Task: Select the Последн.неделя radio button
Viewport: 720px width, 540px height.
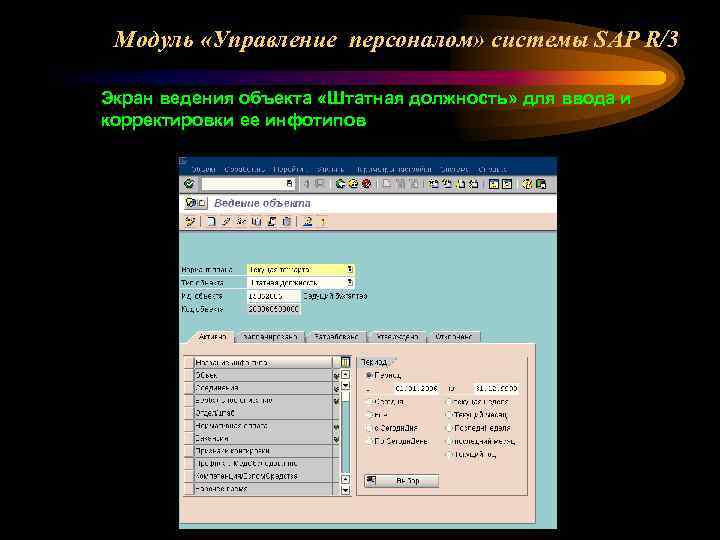Action: pyautogui.click(x=449, y=428)
